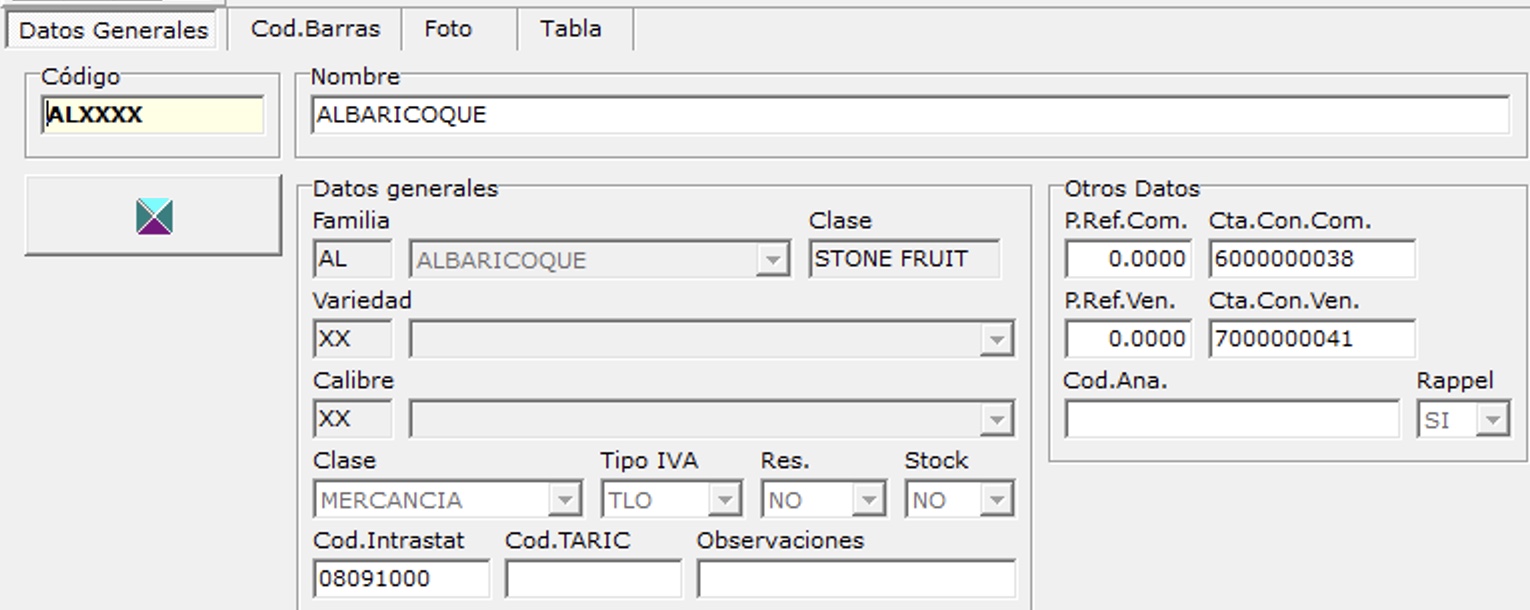
Task: Switch to the Cod.Barras tab
Action: point(315,29)
